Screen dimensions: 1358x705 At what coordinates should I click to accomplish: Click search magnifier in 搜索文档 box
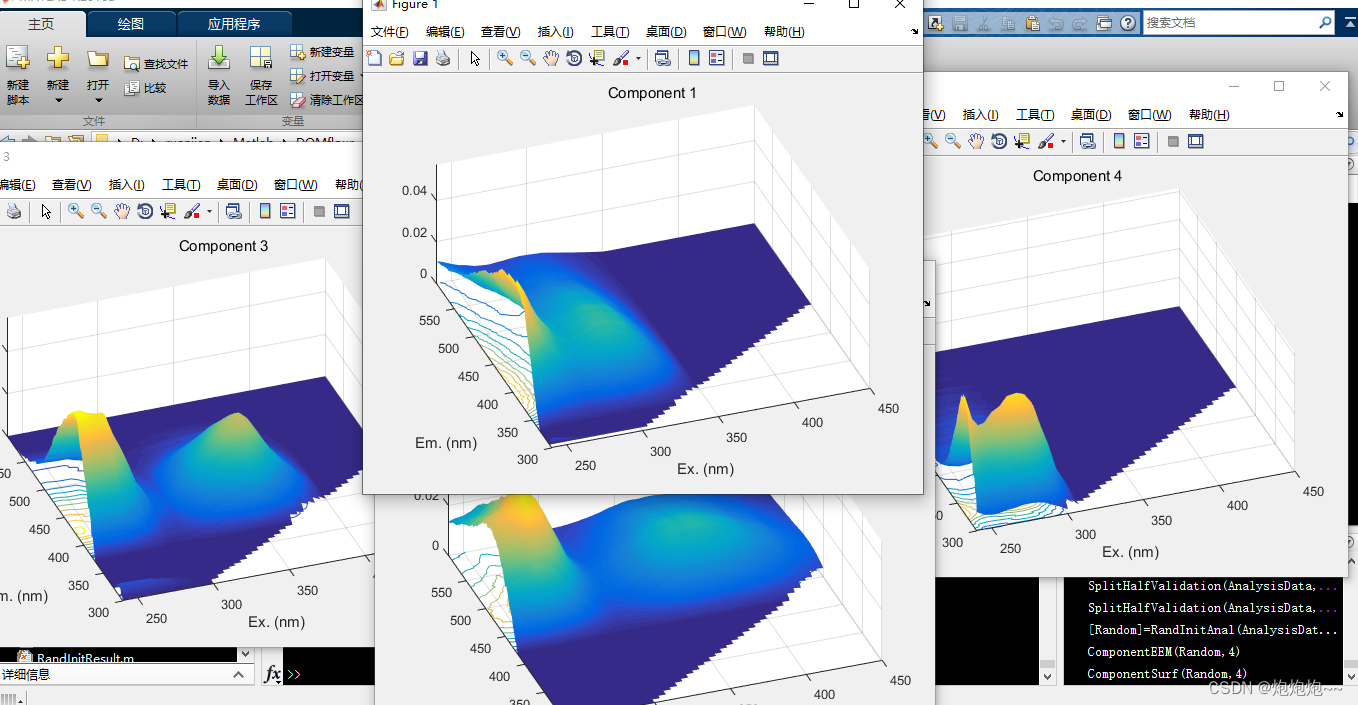click(1326, 22)
